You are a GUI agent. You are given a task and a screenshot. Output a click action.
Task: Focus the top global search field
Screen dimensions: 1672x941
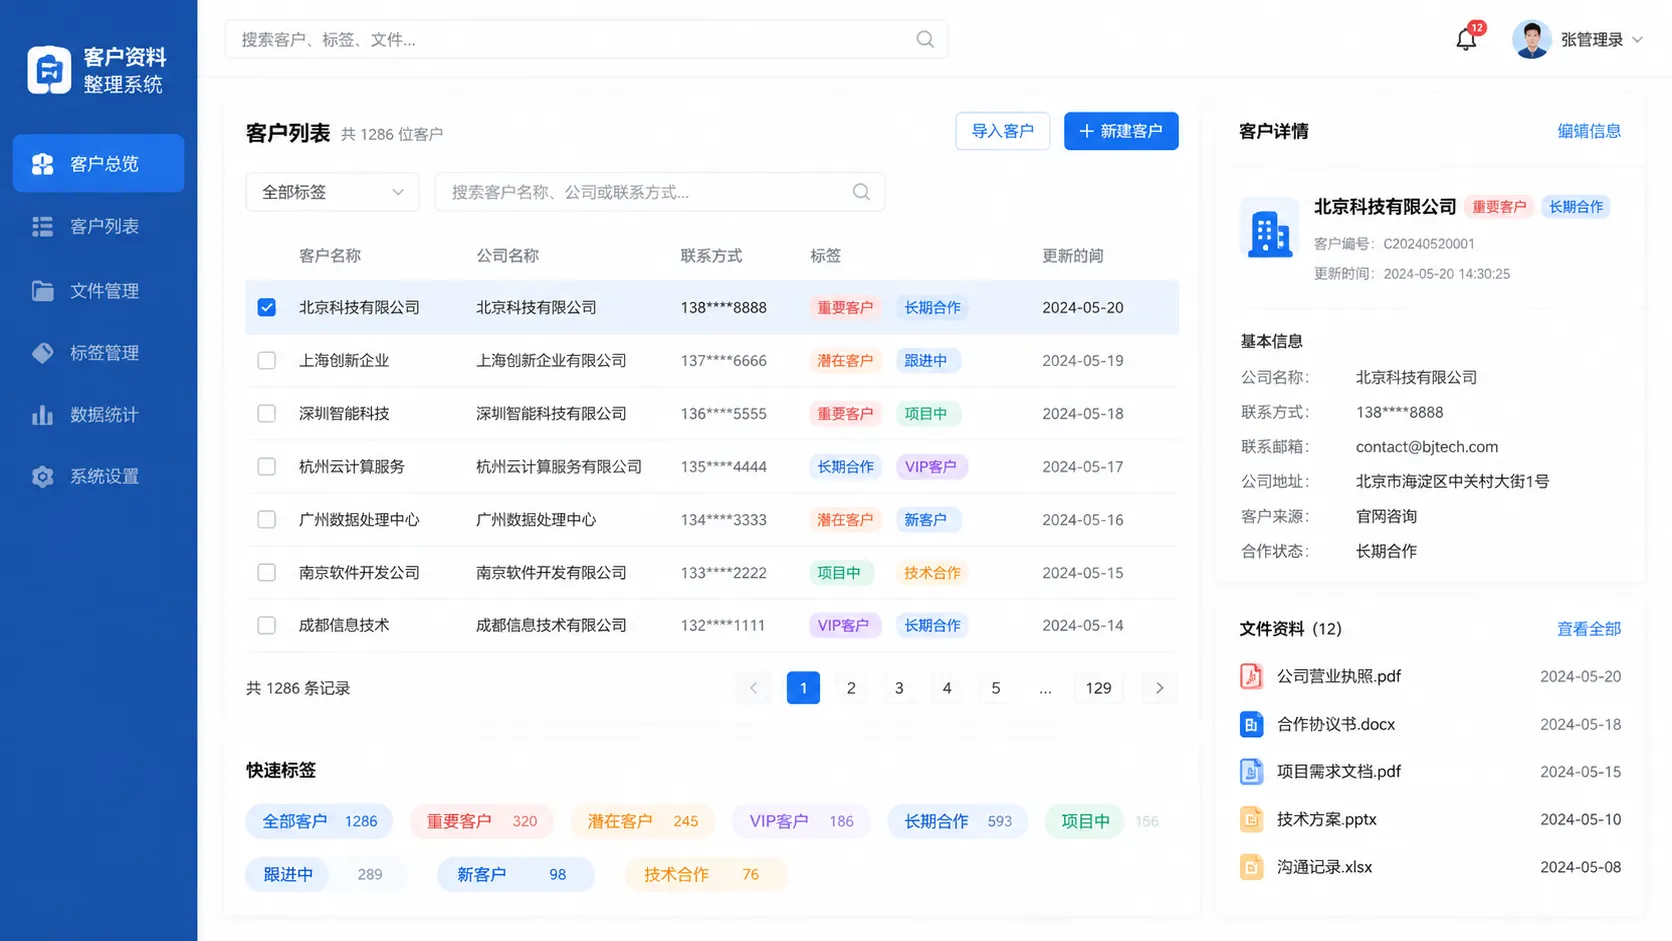tap(586, 39)
